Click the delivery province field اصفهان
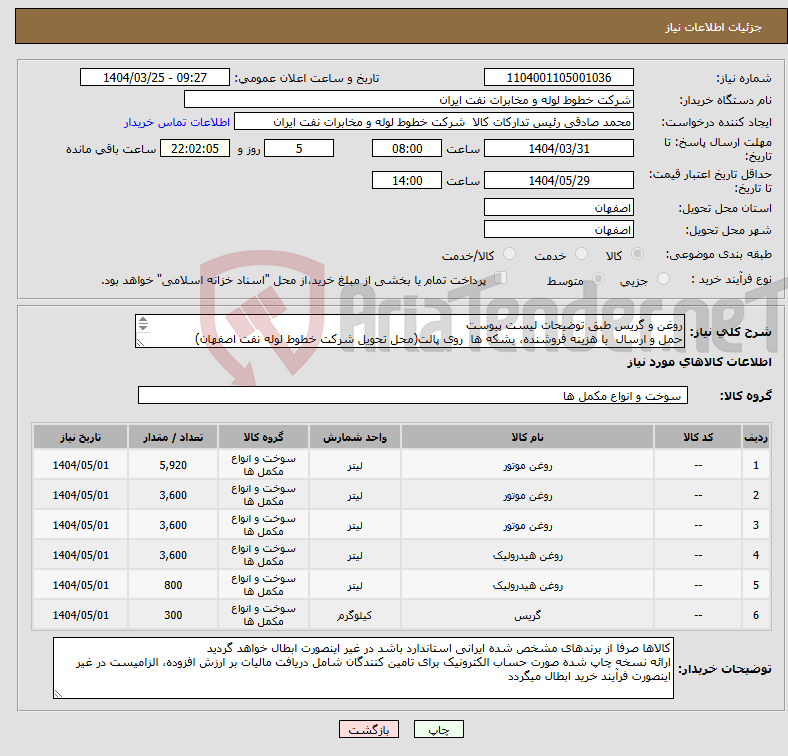788x756 pixels. click(558, 207)
